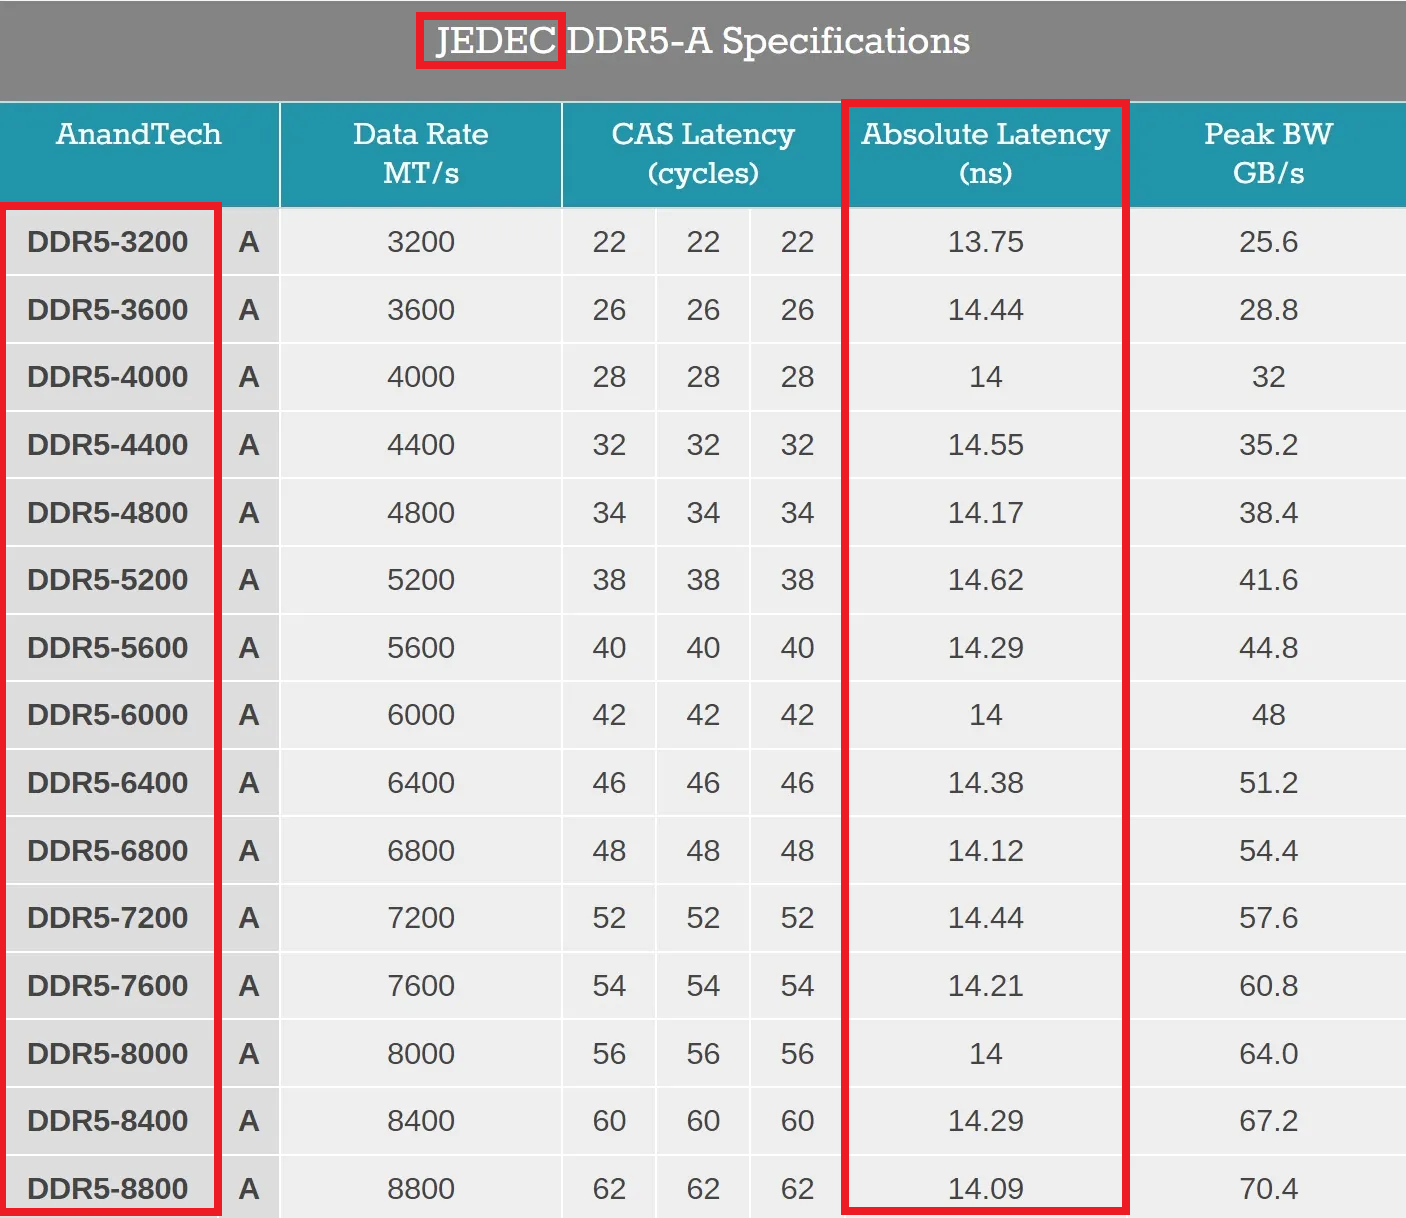The height and width of the screenshot is (1218, 1406).
Task: Select the data rate value '8800'
Action: pos(421,1189)
